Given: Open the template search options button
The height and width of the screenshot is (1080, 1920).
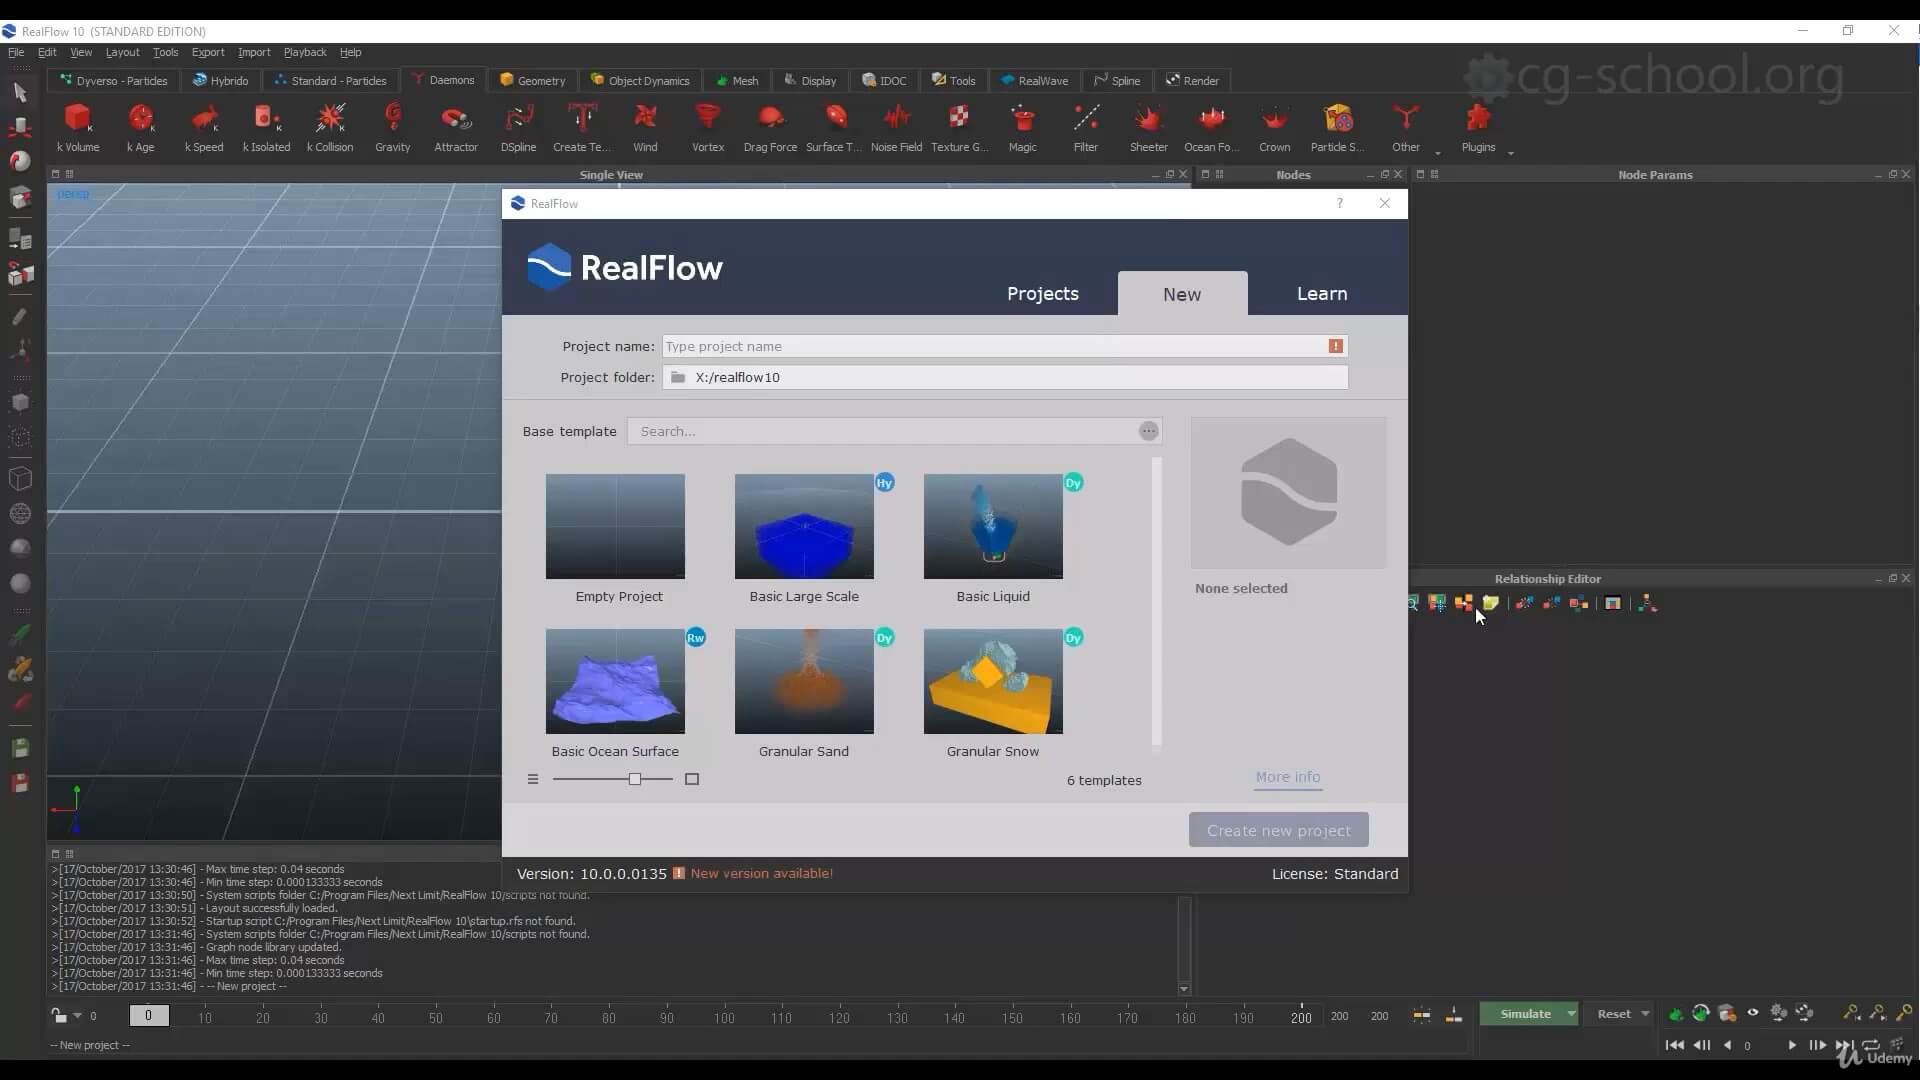Looking at the screenshot, I should [1148, 431].
